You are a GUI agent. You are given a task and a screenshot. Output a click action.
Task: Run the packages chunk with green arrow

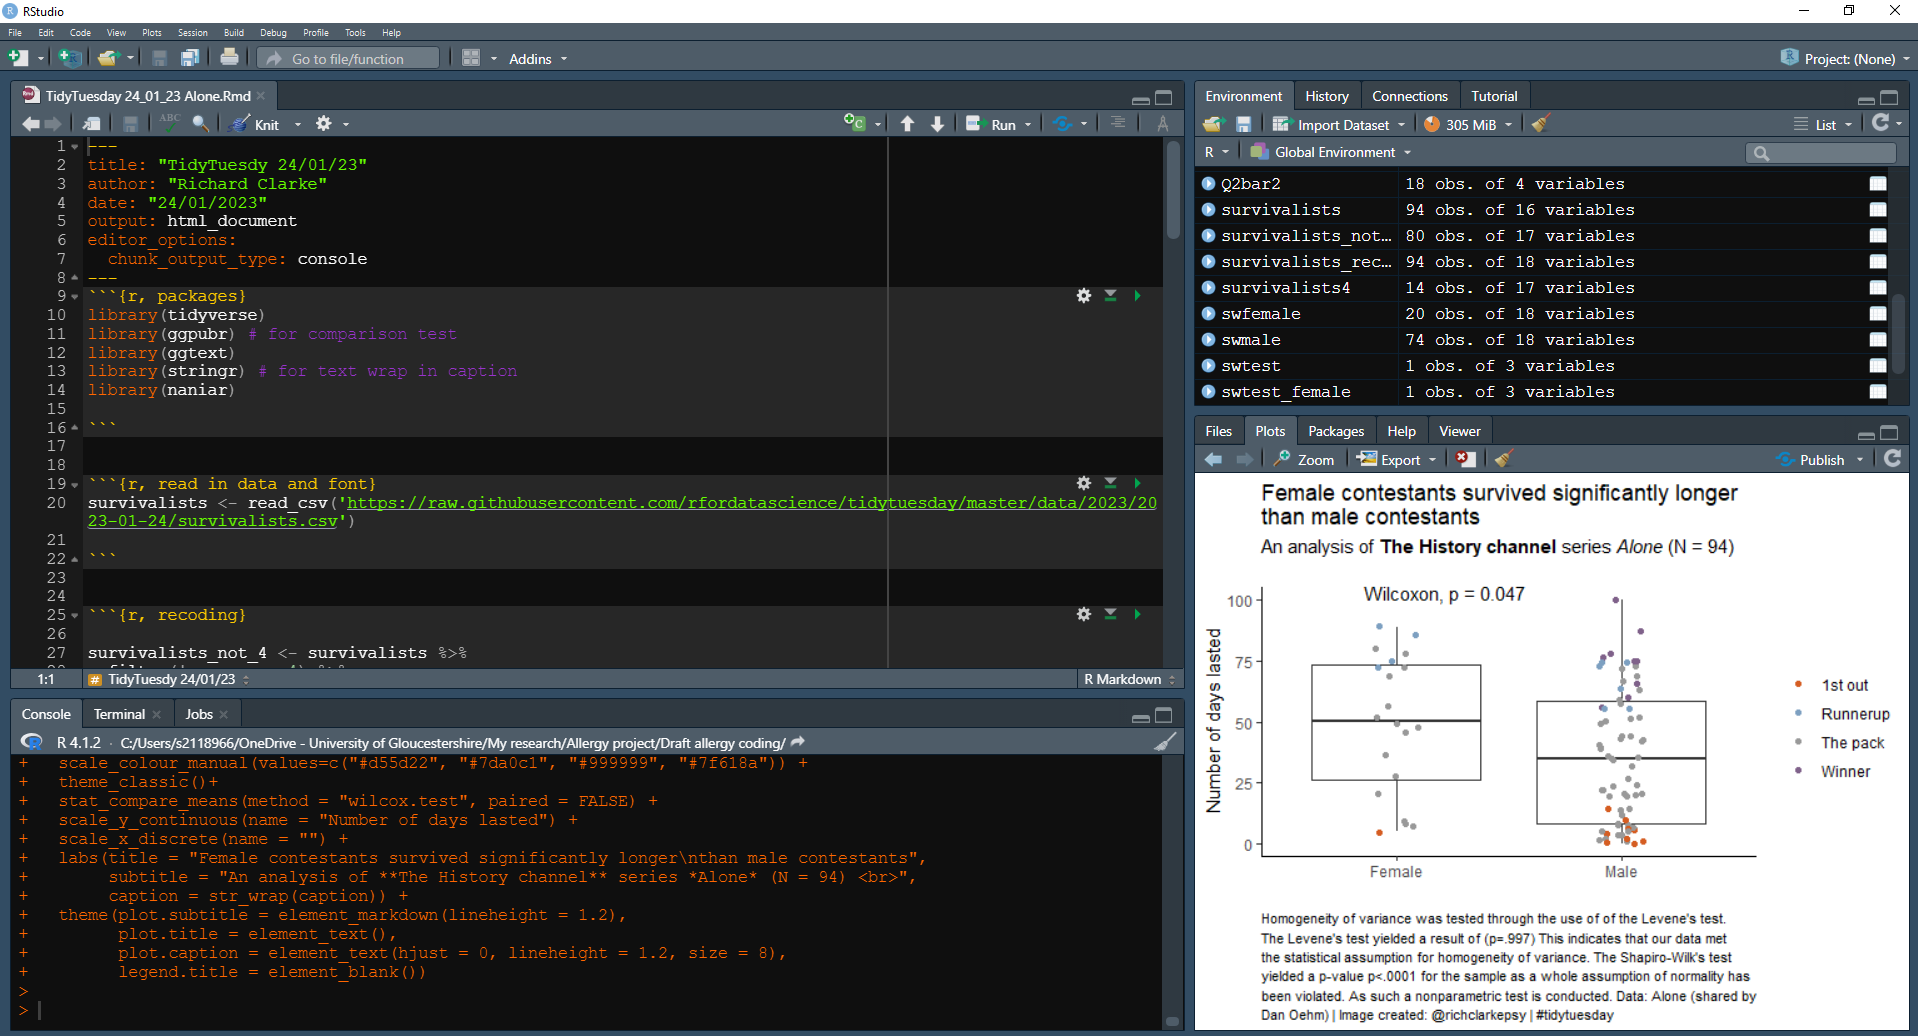pyautogui.click(x=1137, y=296)
